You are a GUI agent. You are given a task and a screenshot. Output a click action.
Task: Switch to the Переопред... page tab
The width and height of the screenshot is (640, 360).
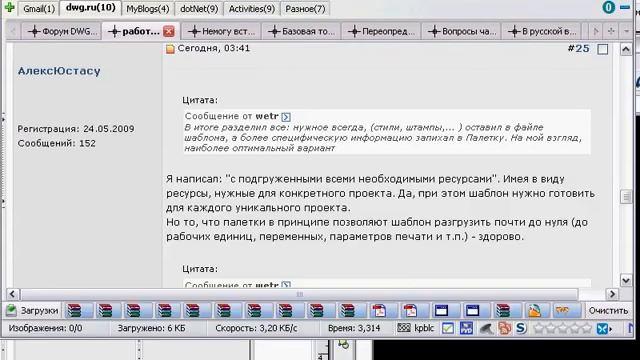pyautogui.click(x=381, y=31)
